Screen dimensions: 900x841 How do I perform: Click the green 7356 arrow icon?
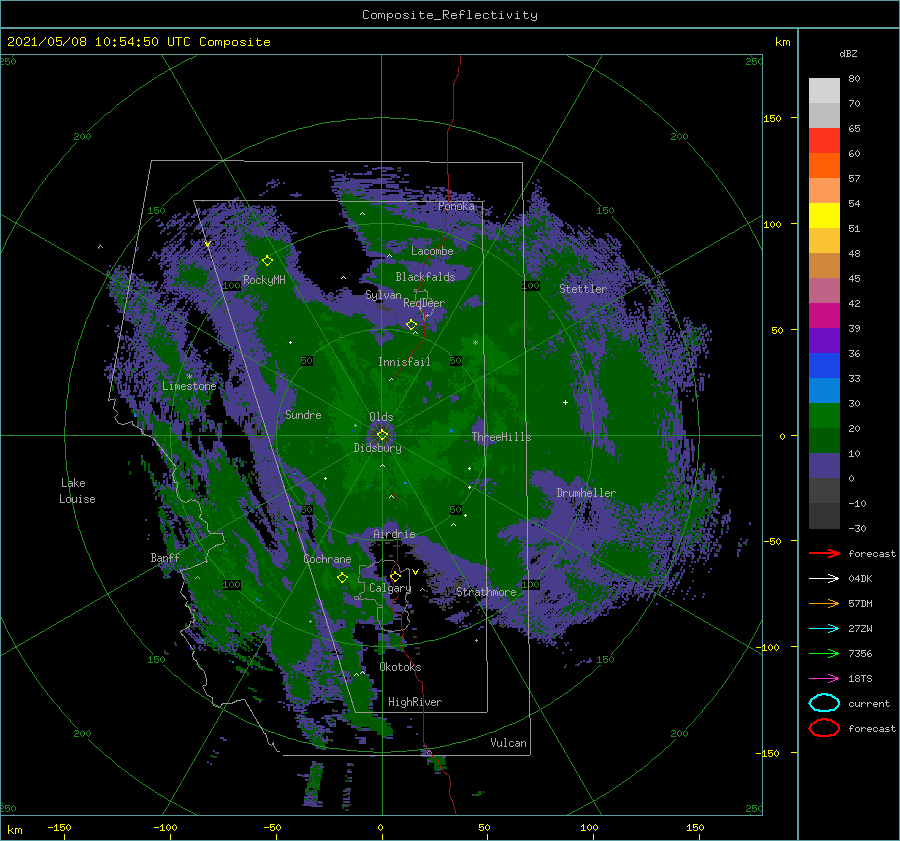pos(824,653)
